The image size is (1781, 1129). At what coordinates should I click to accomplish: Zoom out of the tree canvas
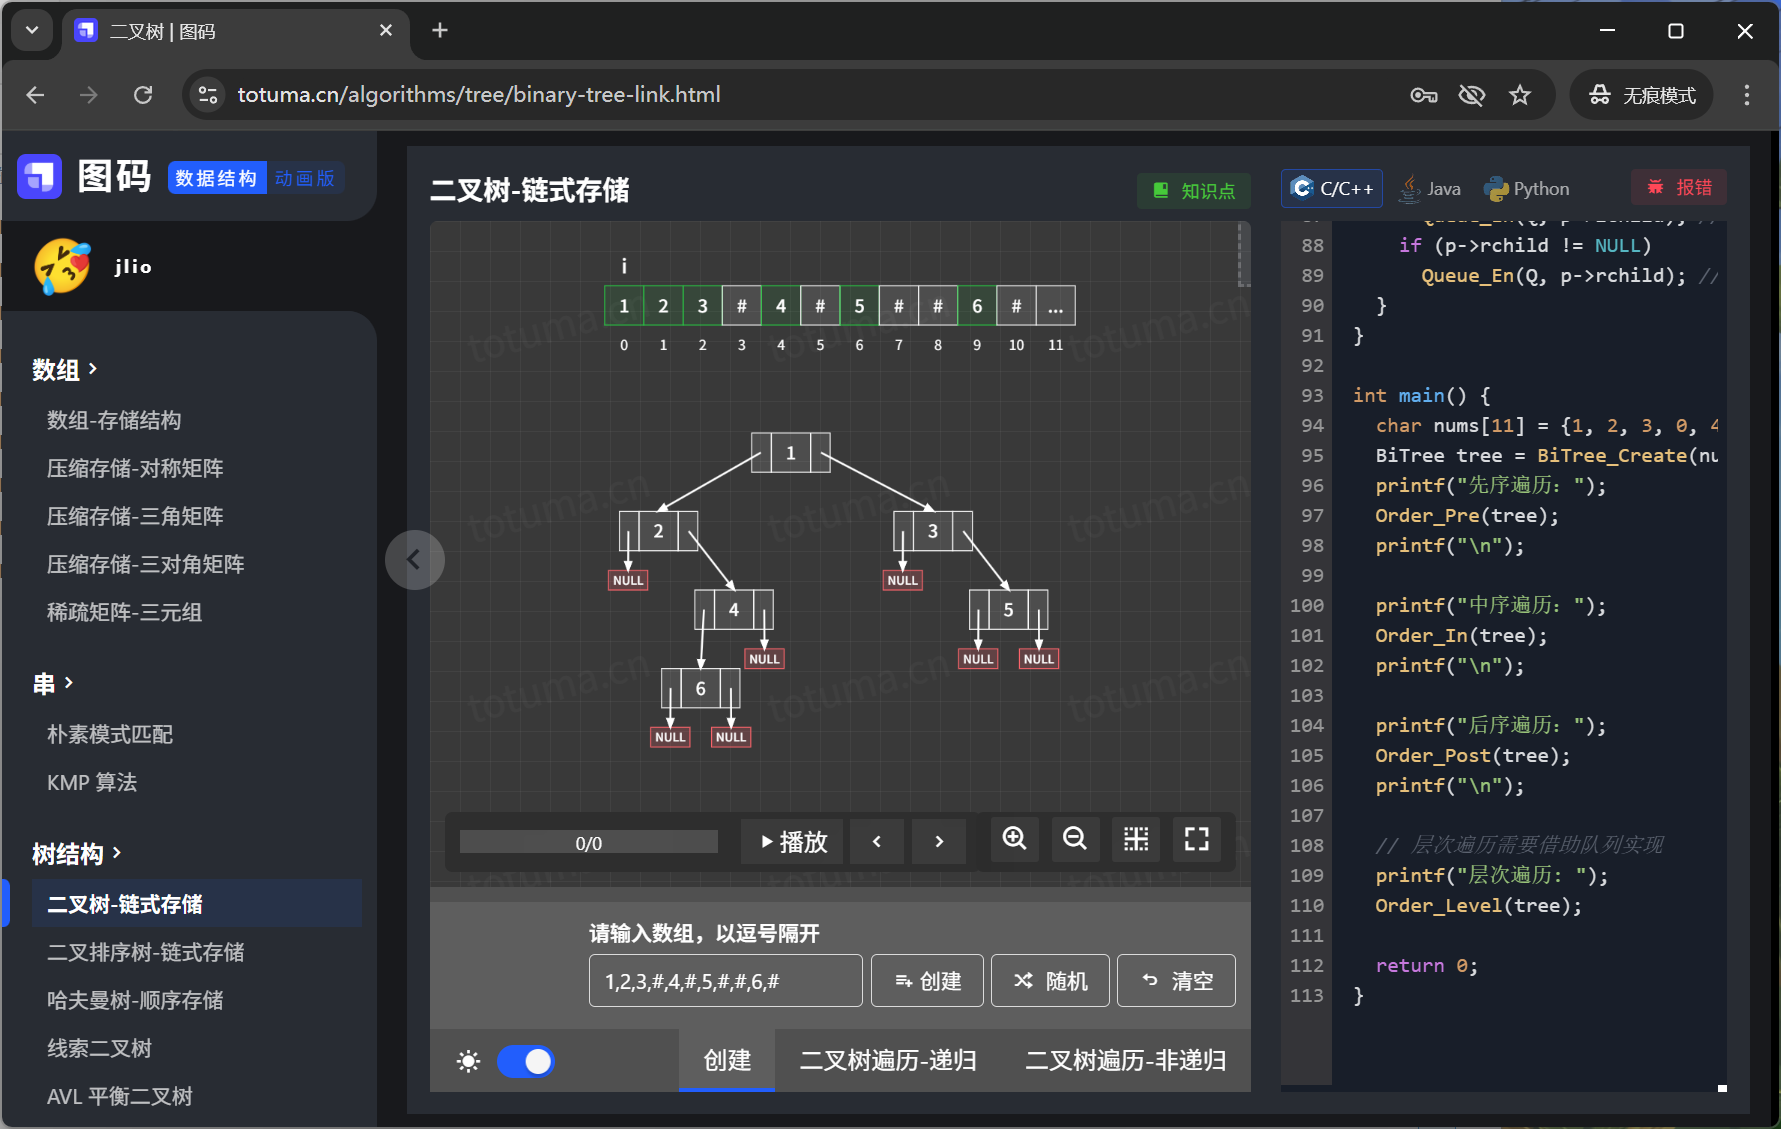tap(1075, 839)
